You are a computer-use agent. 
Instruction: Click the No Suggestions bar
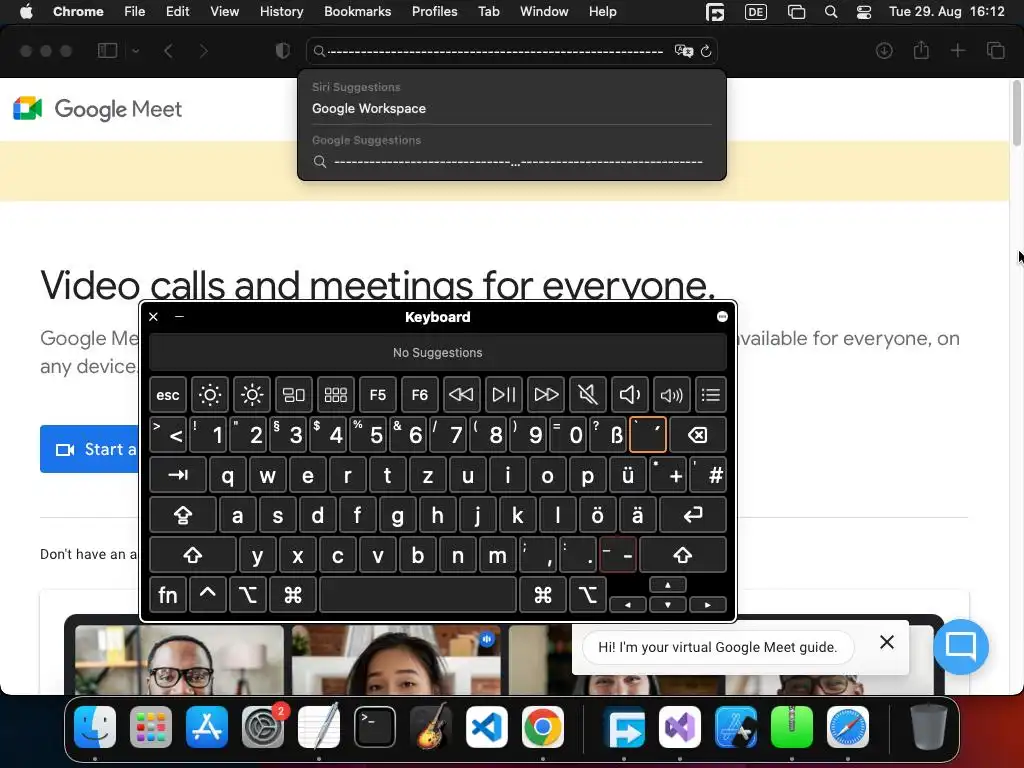pyautogui.click(x=438, y=353)
